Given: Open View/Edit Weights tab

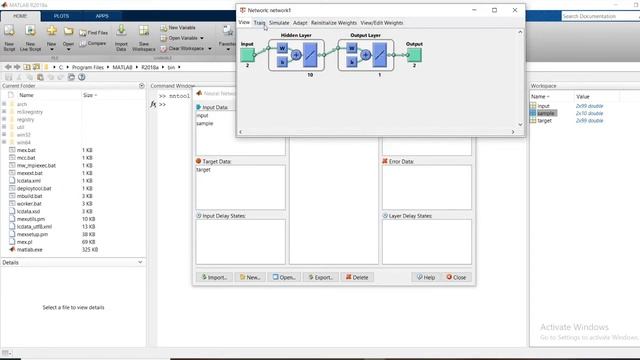Looking at the screenshot, I should [382, 23].
